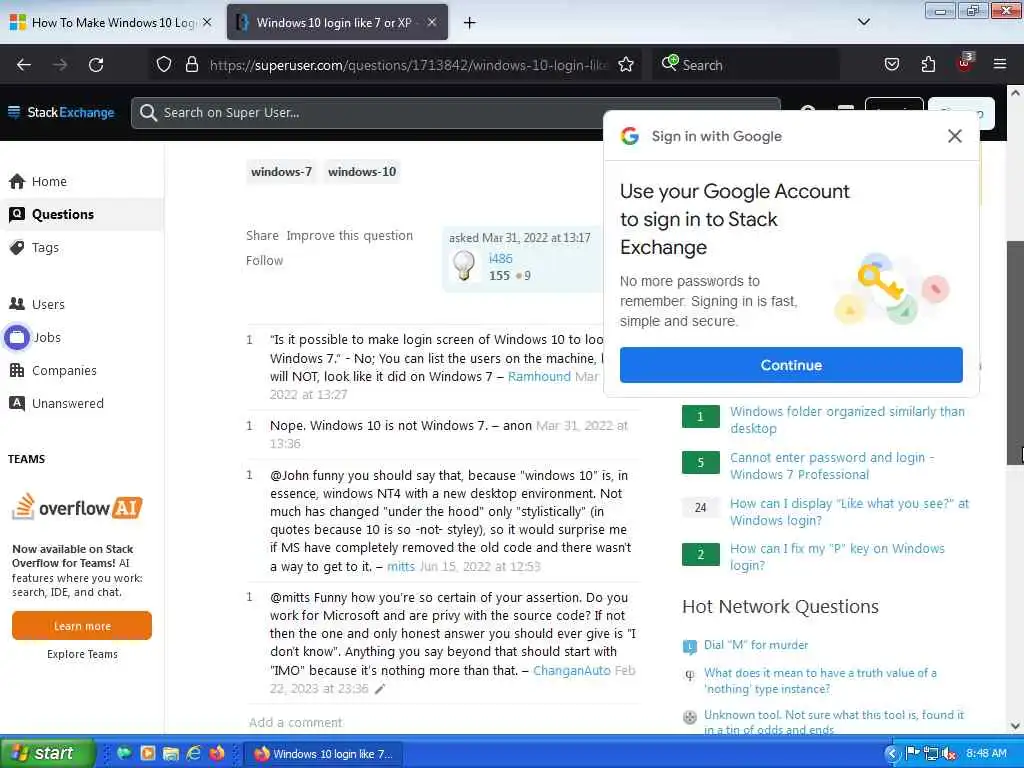The width and height of the screenshot is (1024, 768).
Task: Bookmark this page with star icon
Action: pyautogui.click(x=626, y=64)
